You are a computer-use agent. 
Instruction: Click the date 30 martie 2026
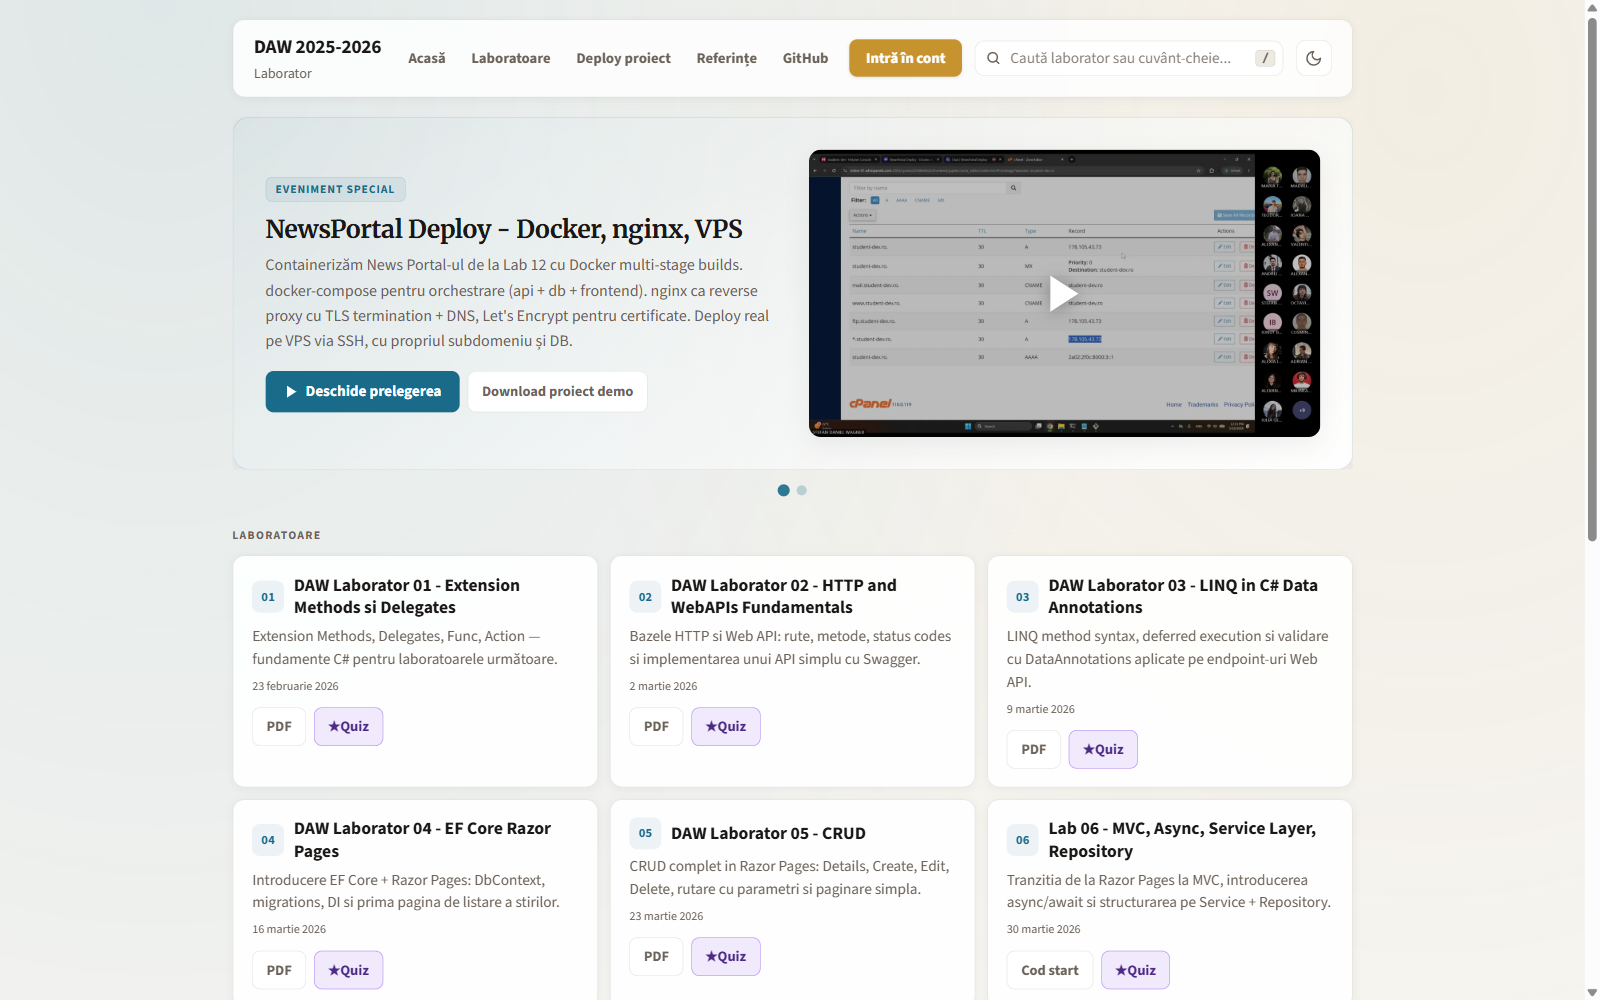(x=1043, y=929)
